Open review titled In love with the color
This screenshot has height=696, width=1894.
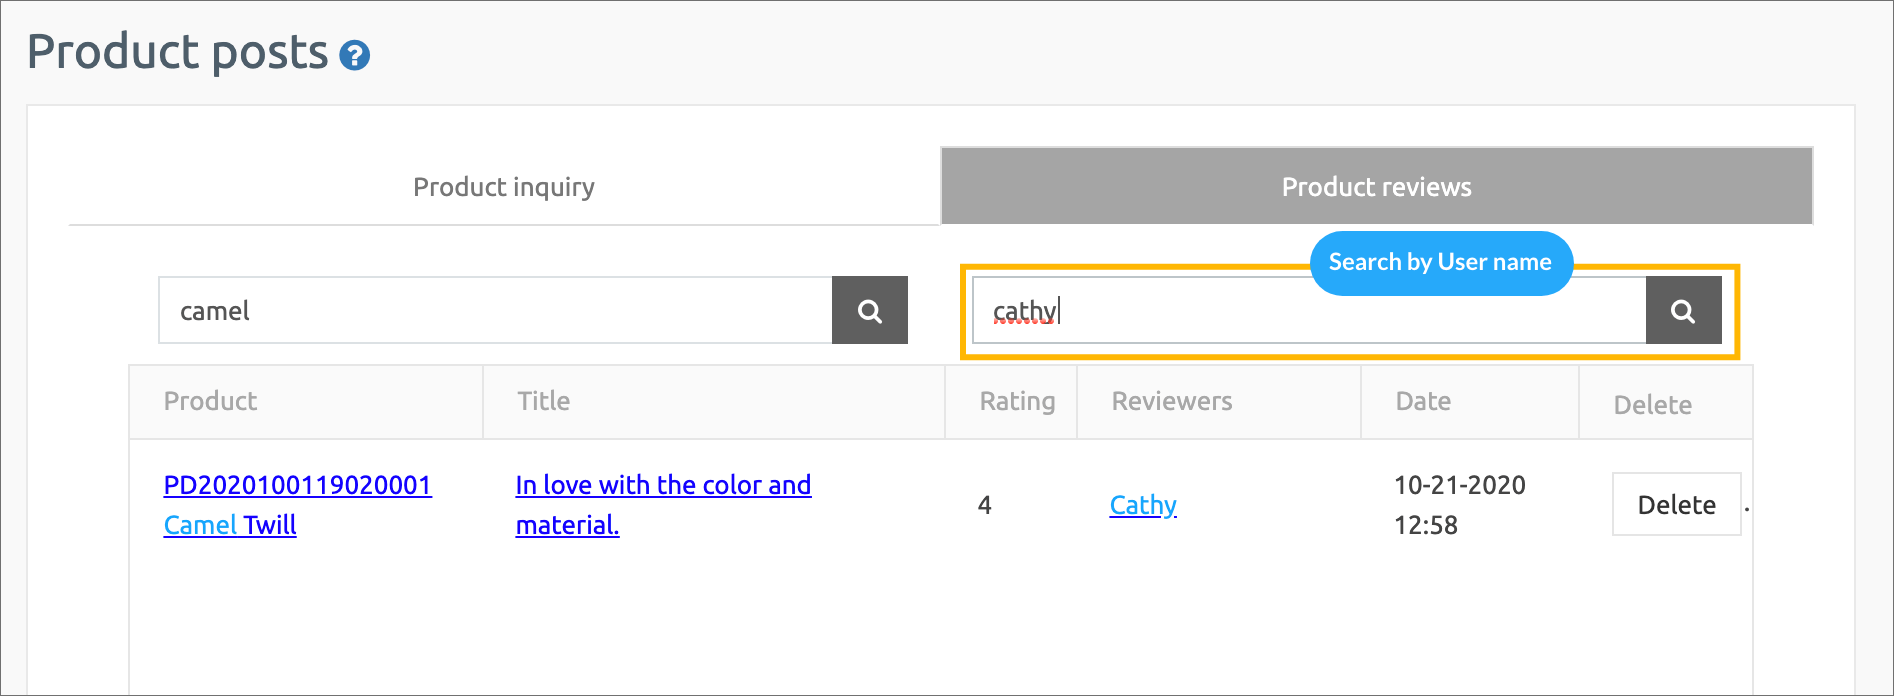click(662, 486)
